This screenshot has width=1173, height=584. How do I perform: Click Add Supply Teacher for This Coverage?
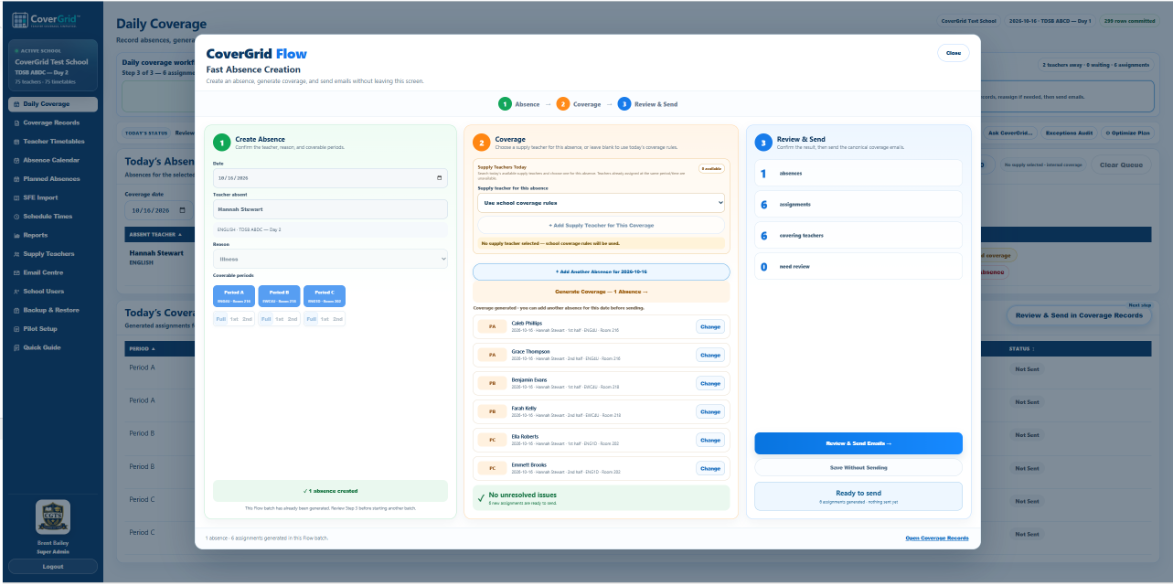coord(601,225)
